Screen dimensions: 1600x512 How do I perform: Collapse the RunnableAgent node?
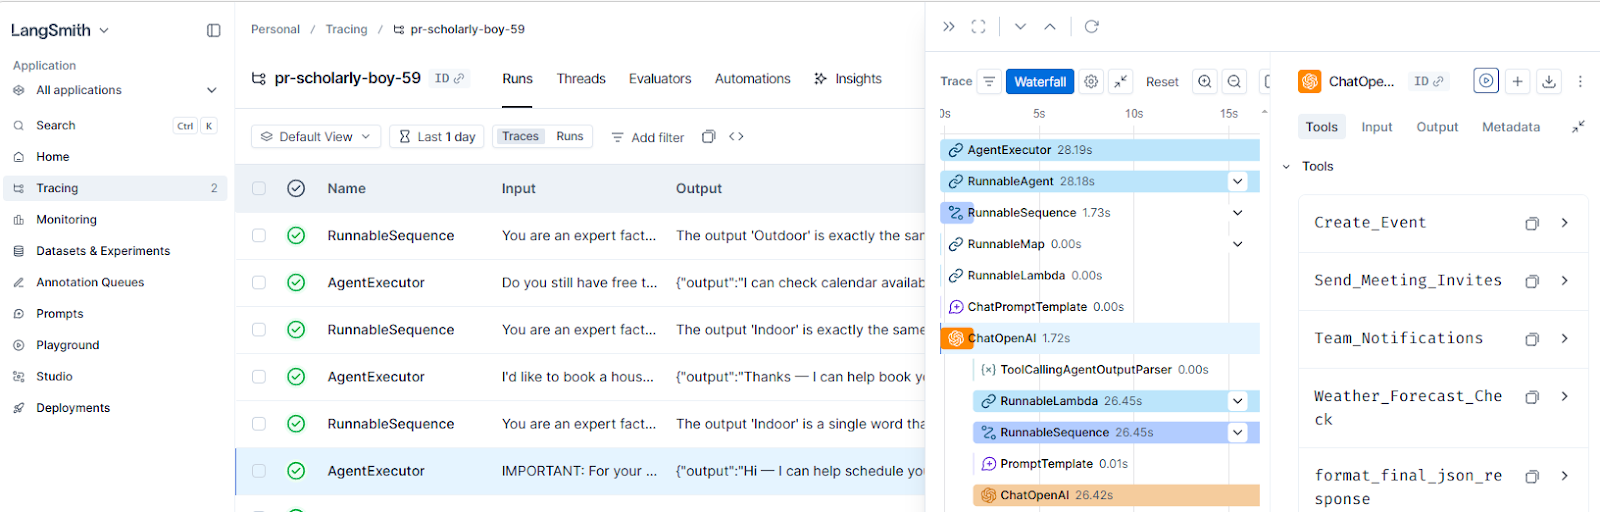[x=1238, y=181]
